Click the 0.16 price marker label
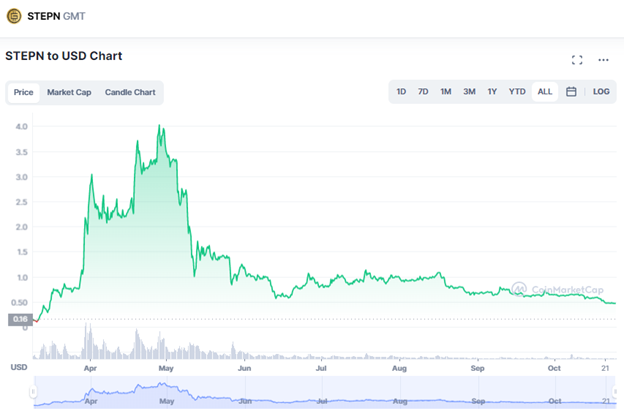The height and width of the screenshot is (411, 624). pyautogui.click(x=20, y=319)
